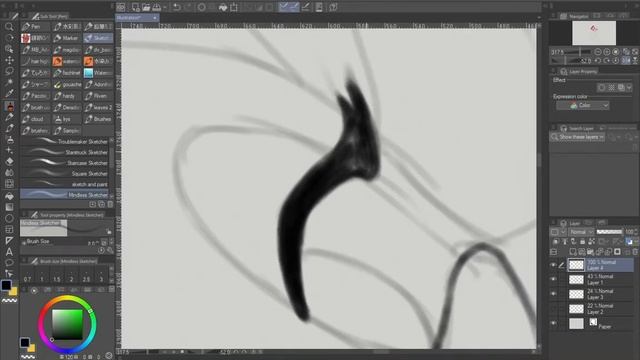Viewport: 640px width, 360px height.
Task: Choose Staircase Sketcher brush
Action: (x=64, y=162)
